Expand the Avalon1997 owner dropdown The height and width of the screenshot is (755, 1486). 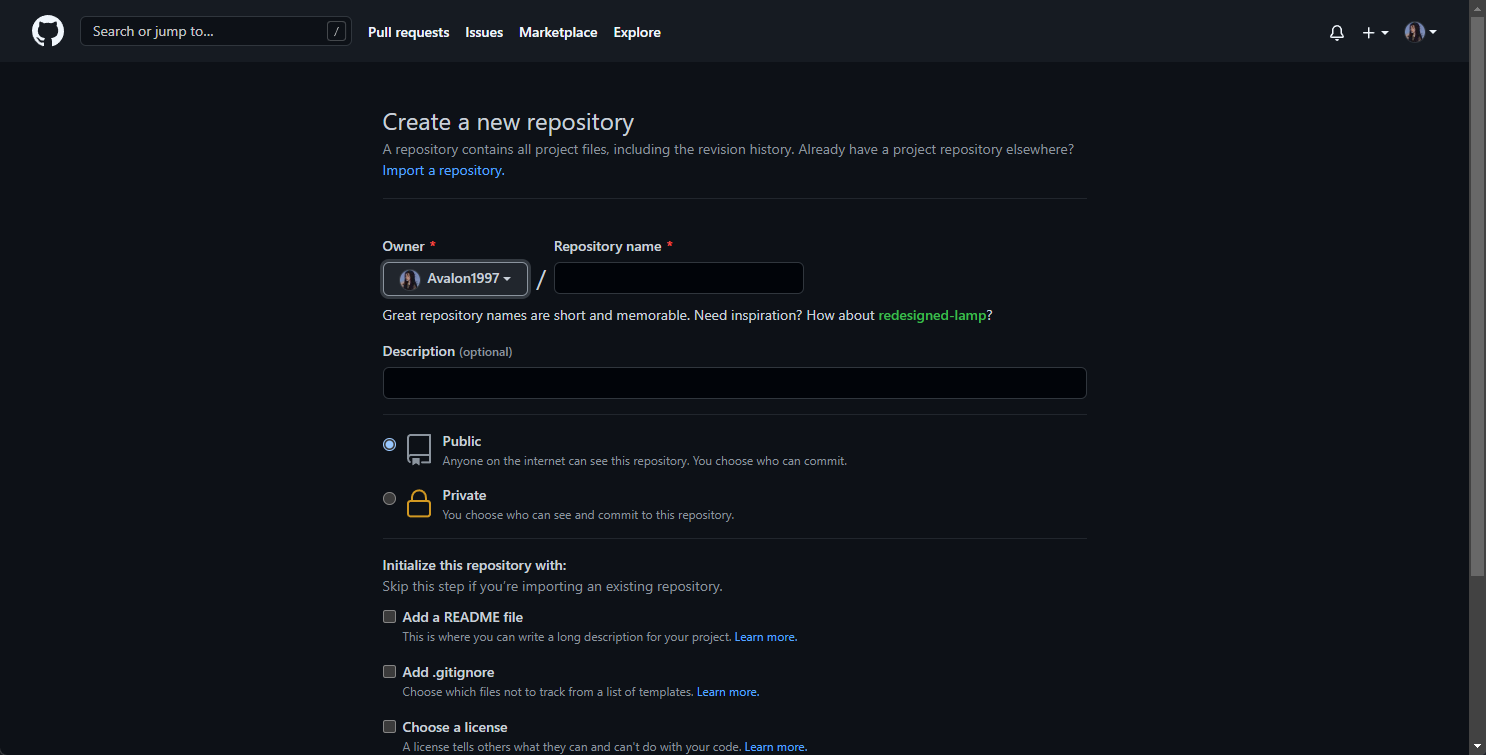point(455,279)
